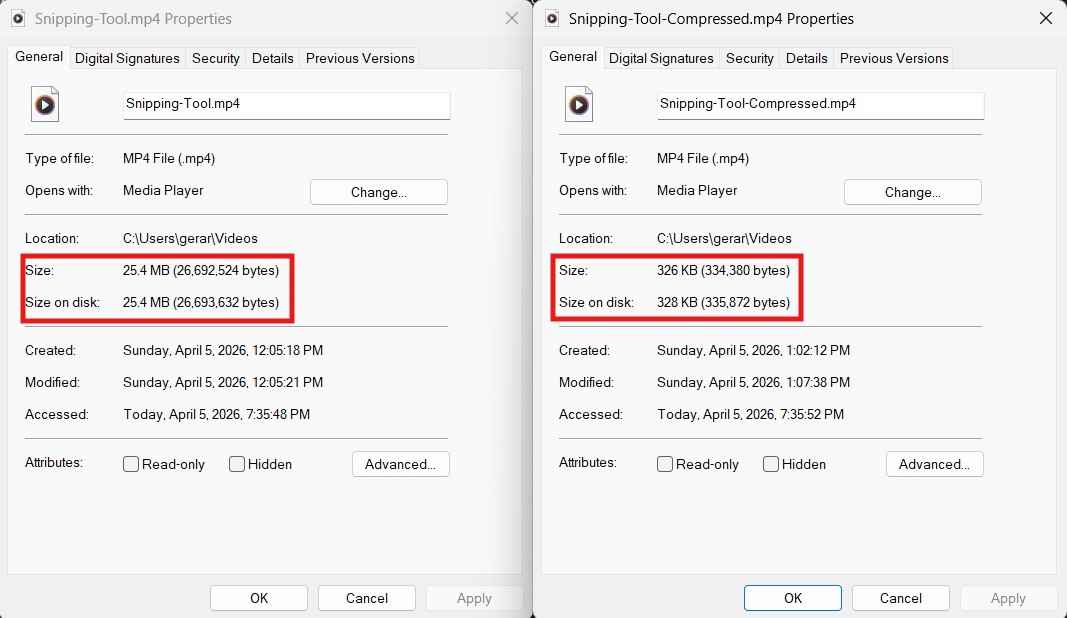Cancel the Snipping-Tool.mp4 Properties dialog
1067x618 pixels.
click(366, 597)
